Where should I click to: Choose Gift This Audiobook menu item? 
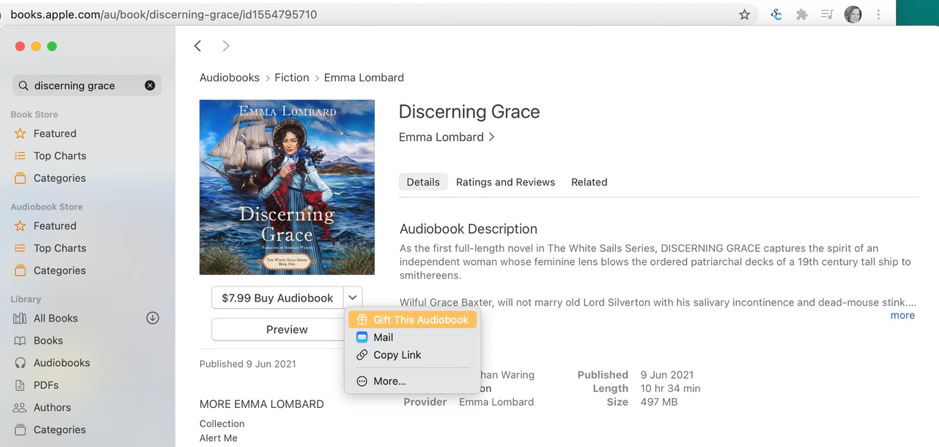(413, 320)
